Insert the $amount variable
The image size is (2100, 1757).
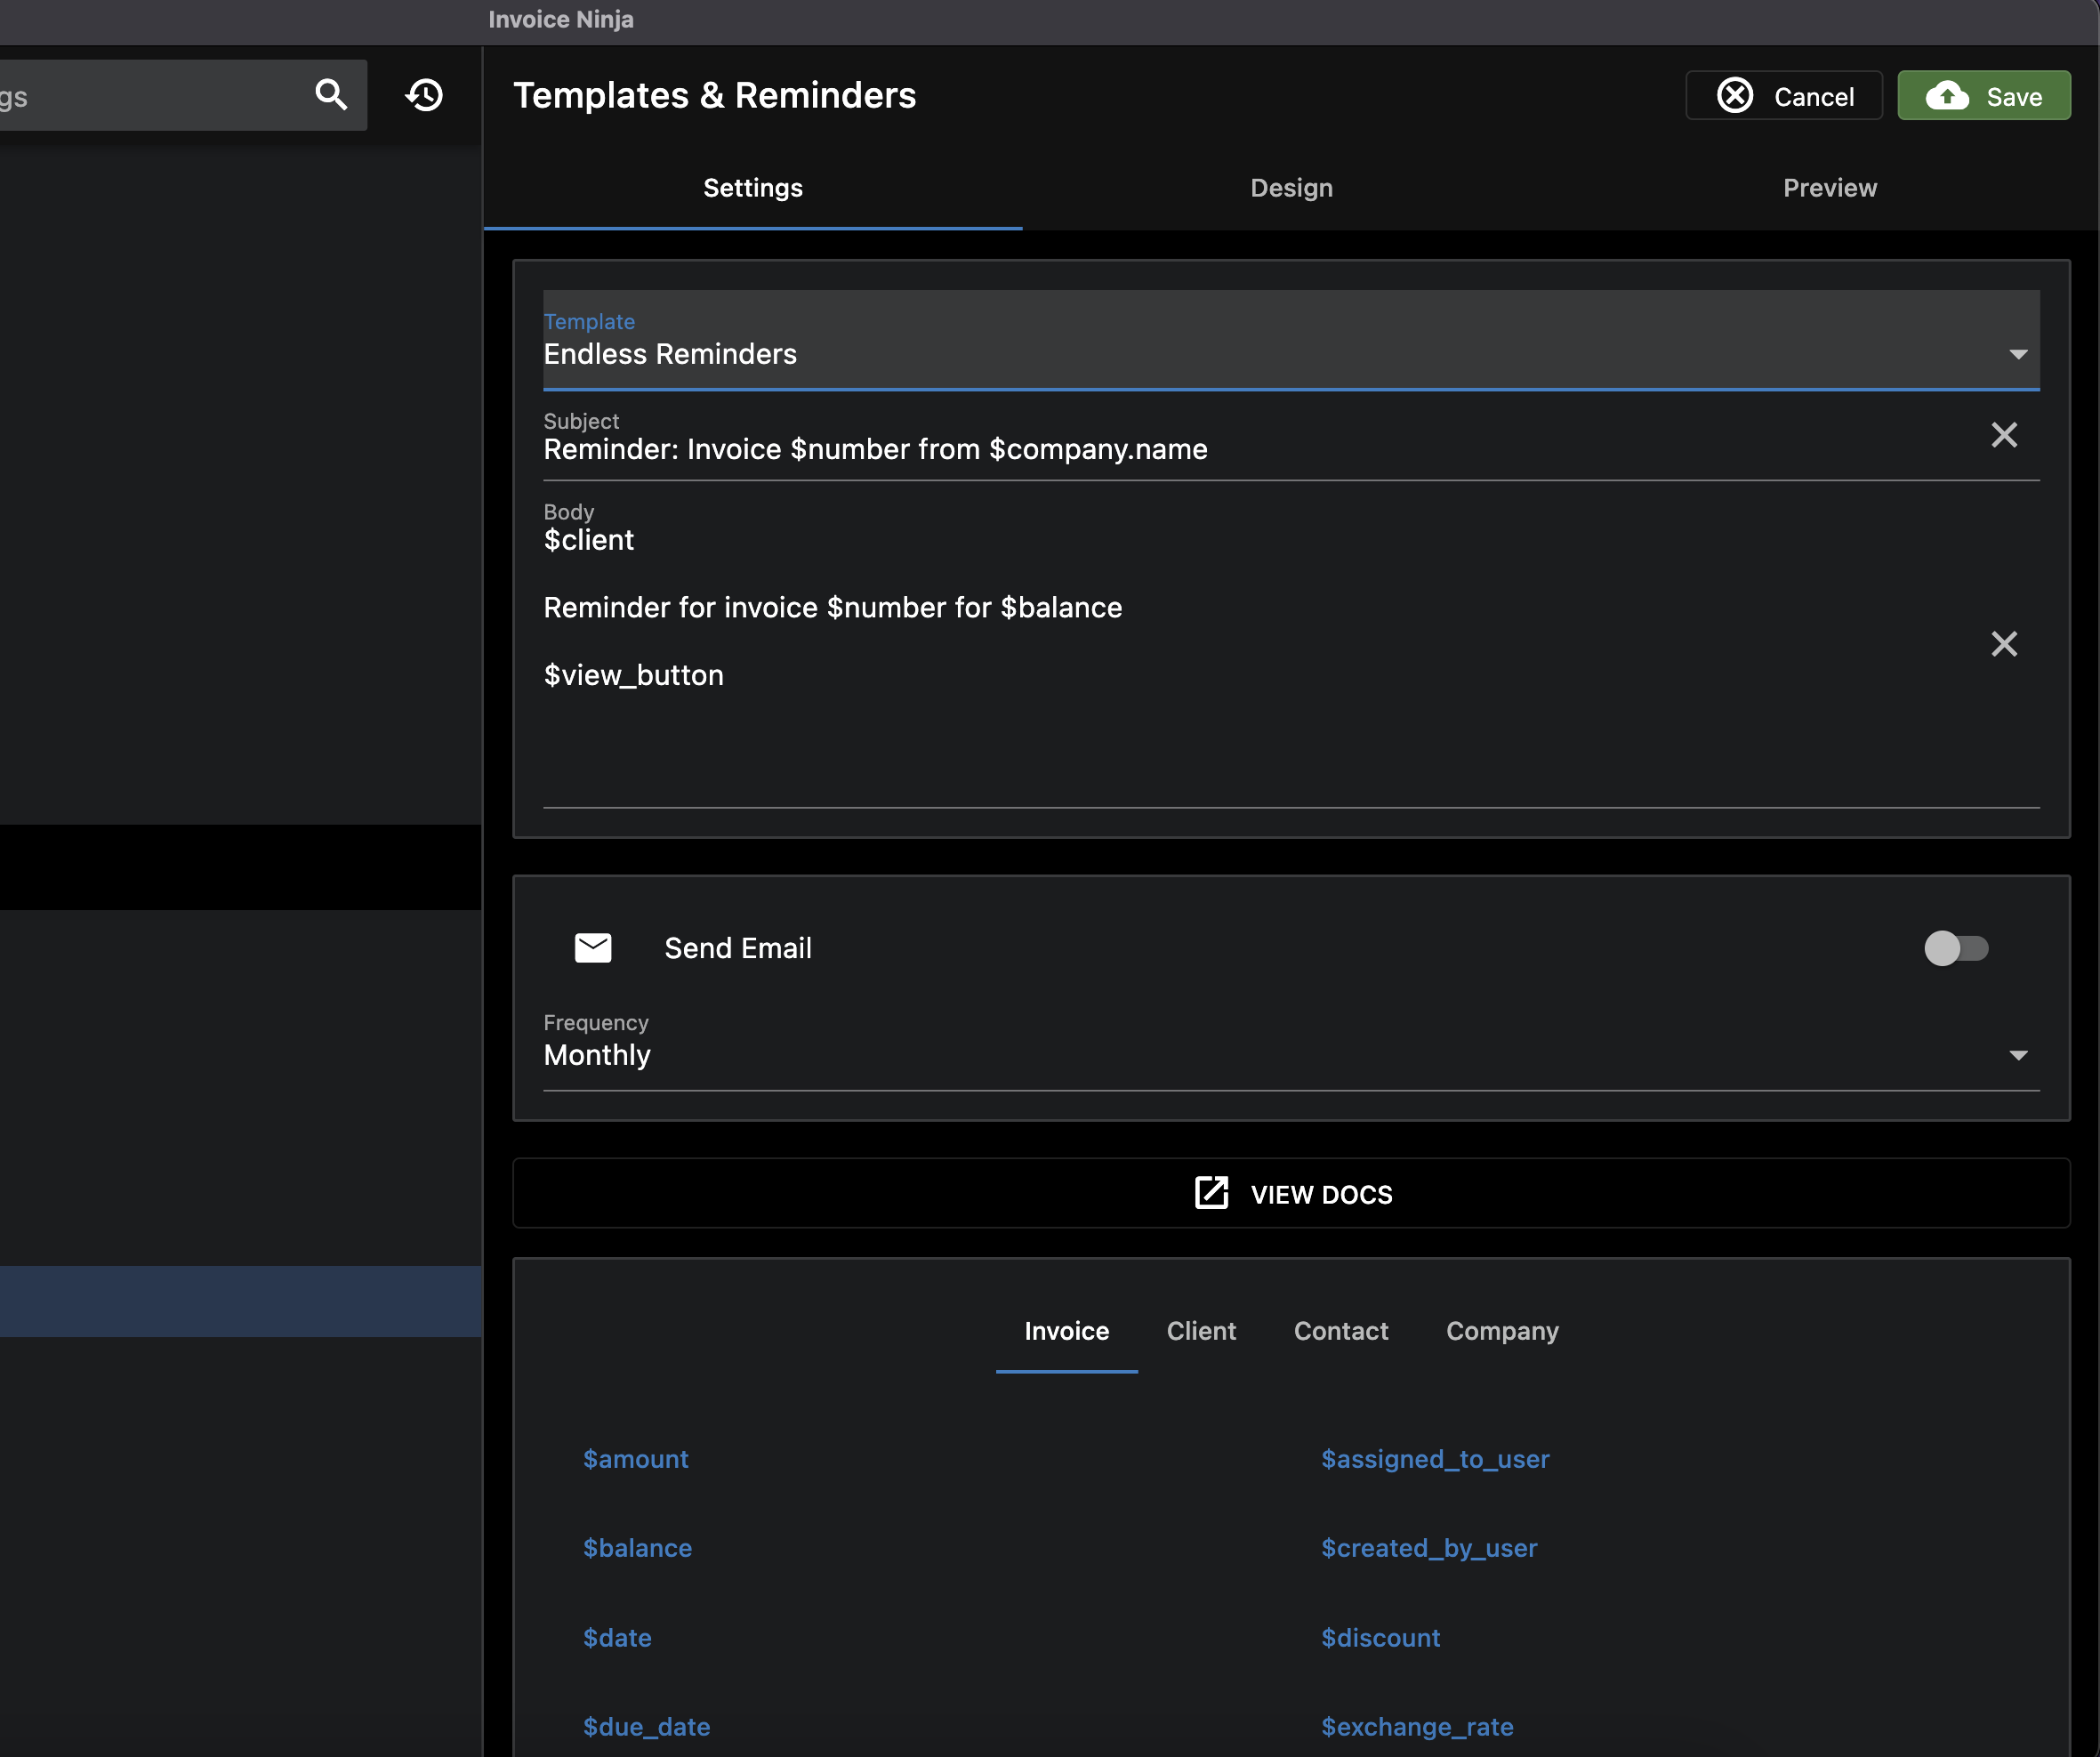636,1459
